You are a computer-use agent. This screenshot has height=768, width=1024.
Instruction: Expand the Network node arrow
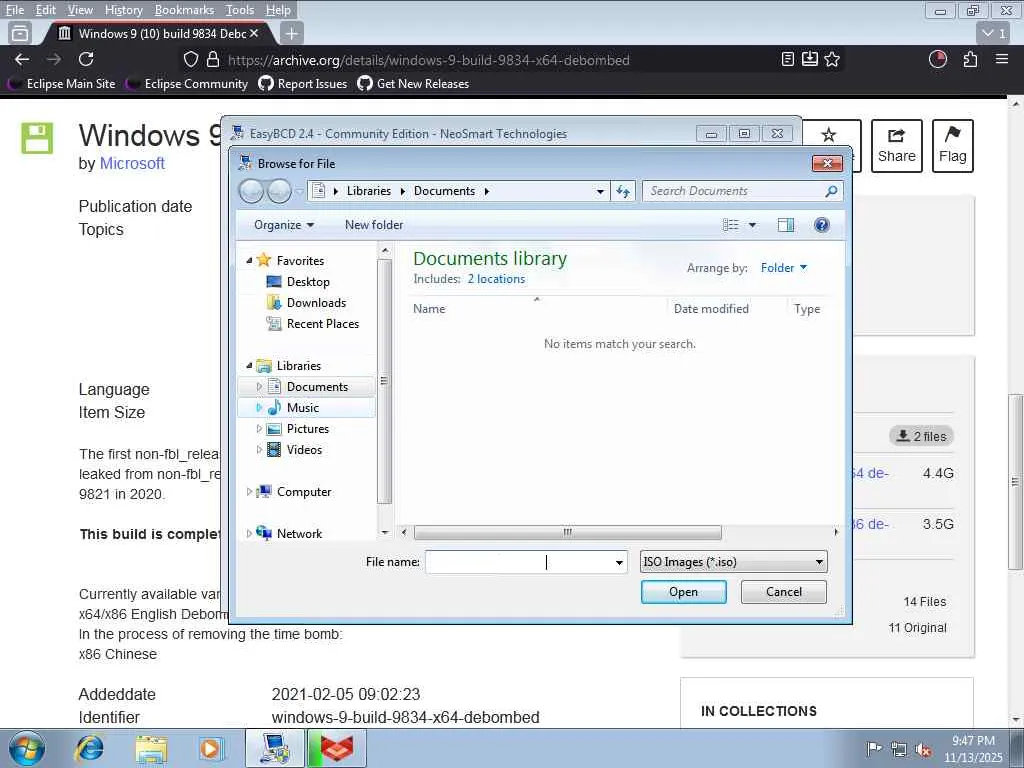click(x=249, y=534)
